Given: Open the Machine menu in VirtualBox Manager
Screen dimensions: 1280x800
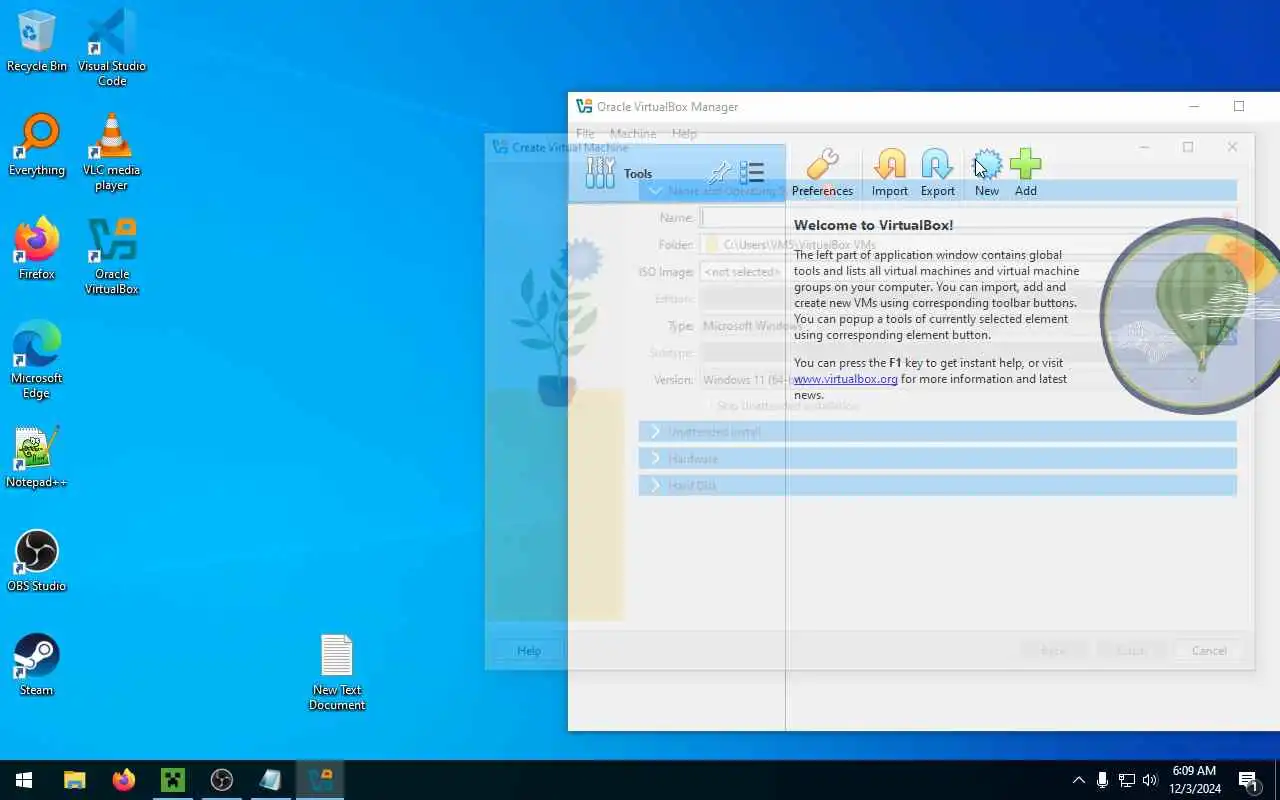Looking at the screenshot, I should 633,133.
